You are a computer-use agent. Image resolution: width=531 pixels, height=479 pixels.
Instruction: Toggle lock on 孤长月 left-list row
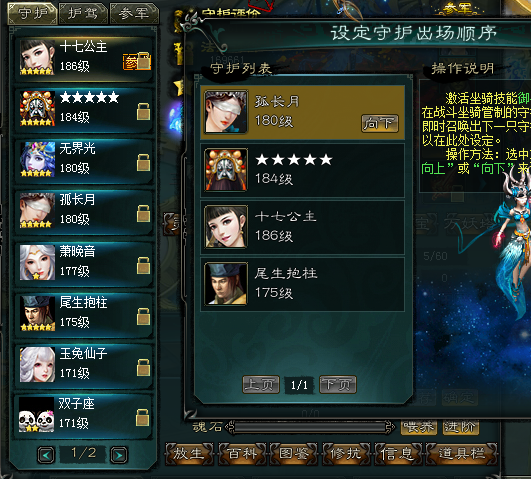(x=143, y=213)
